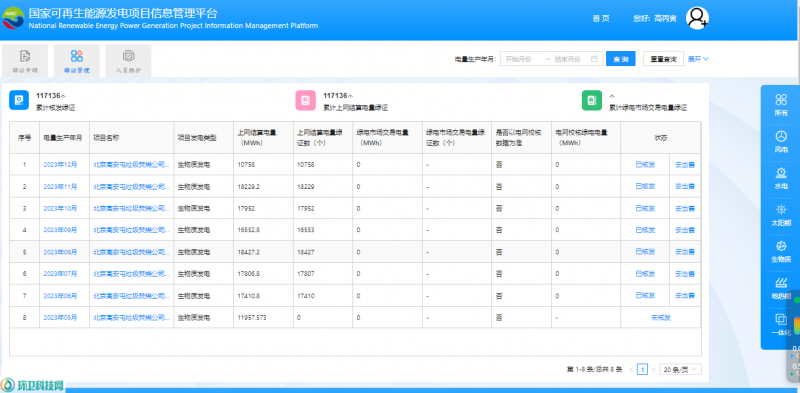Select page 1 in pagination
The image size is (800, 393).
pos(642,369)
